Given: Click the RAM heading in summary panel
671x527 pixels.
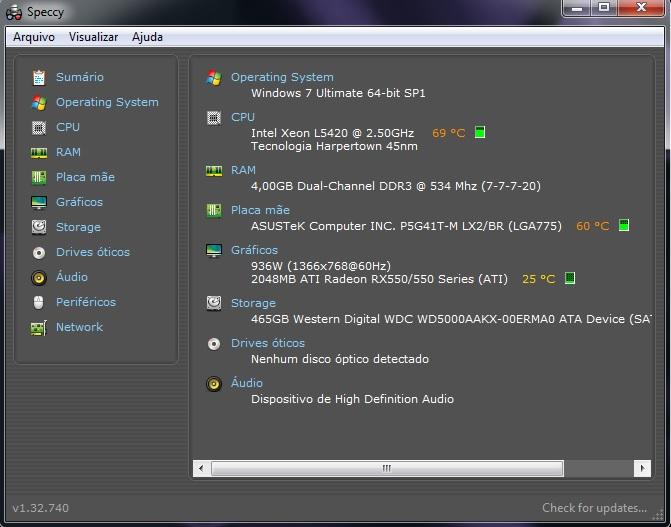Looking at the screenshot, I should 243,170.
